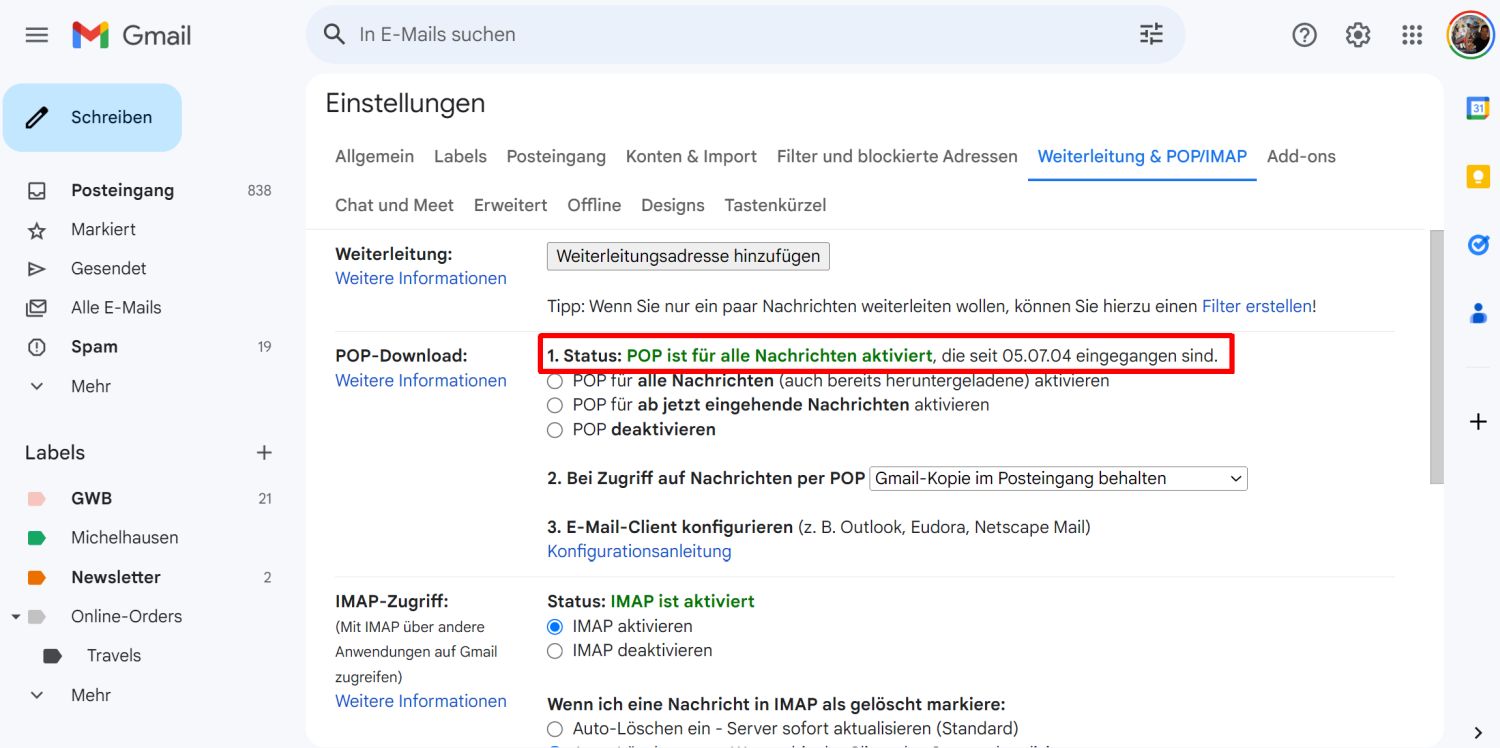
Task: Open Google Keep in side panel
Action: click(x=1478, y=177)
